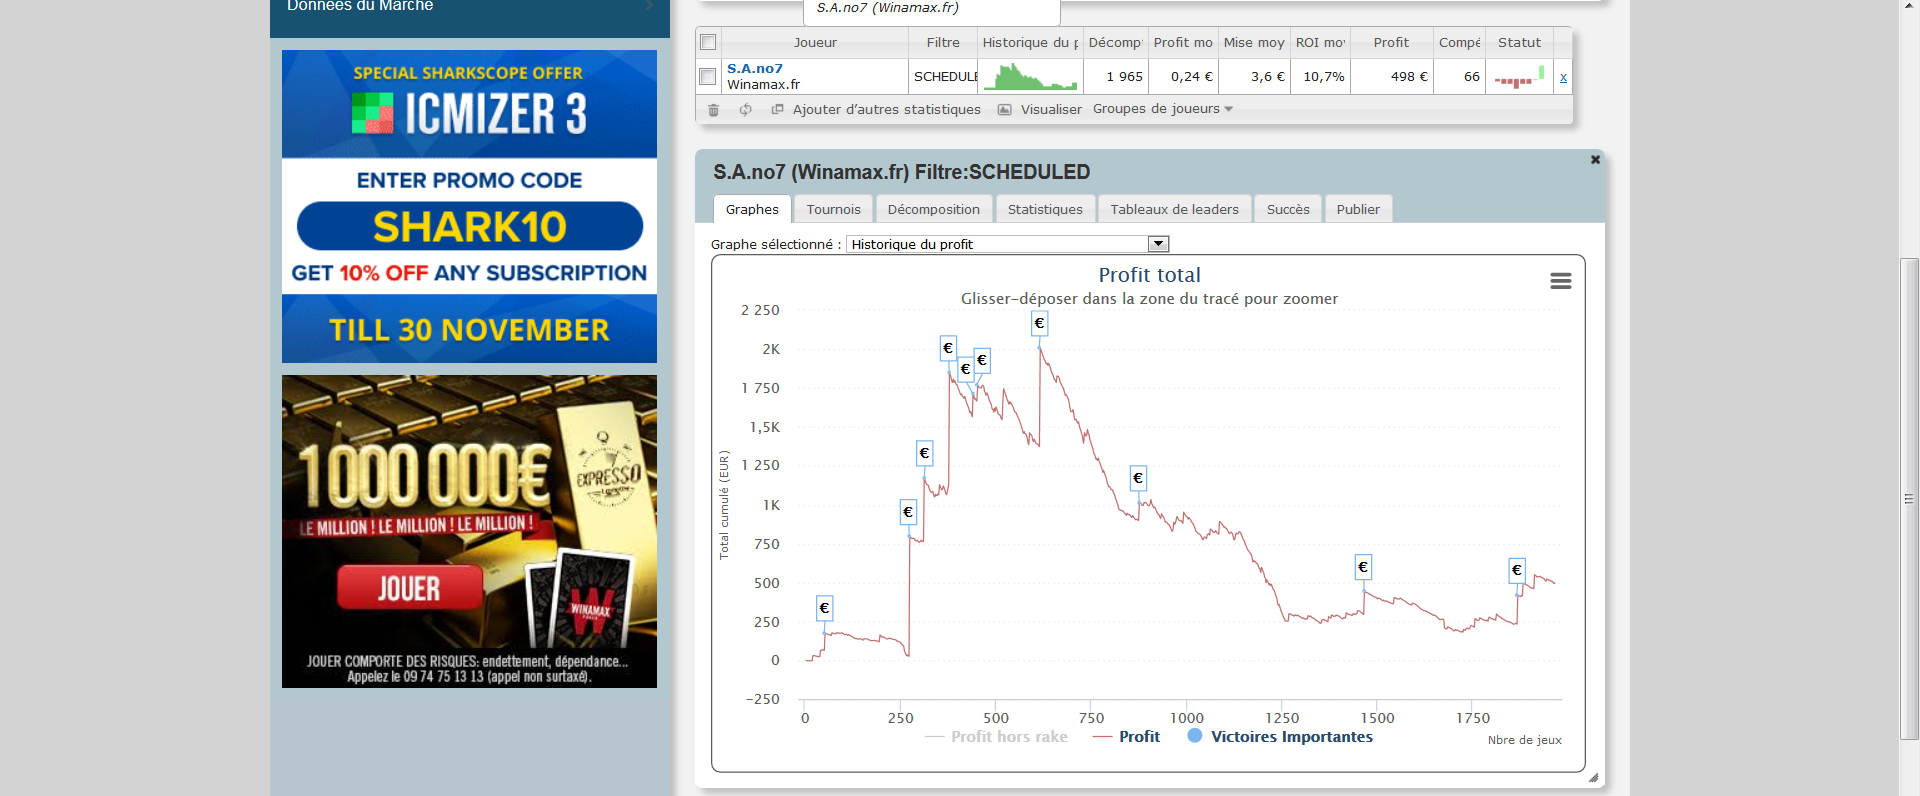Image resolution: width=1920 pixels, height=796 pixels.
Task: Click the Profit total chart title
Action: point(1149,275)
